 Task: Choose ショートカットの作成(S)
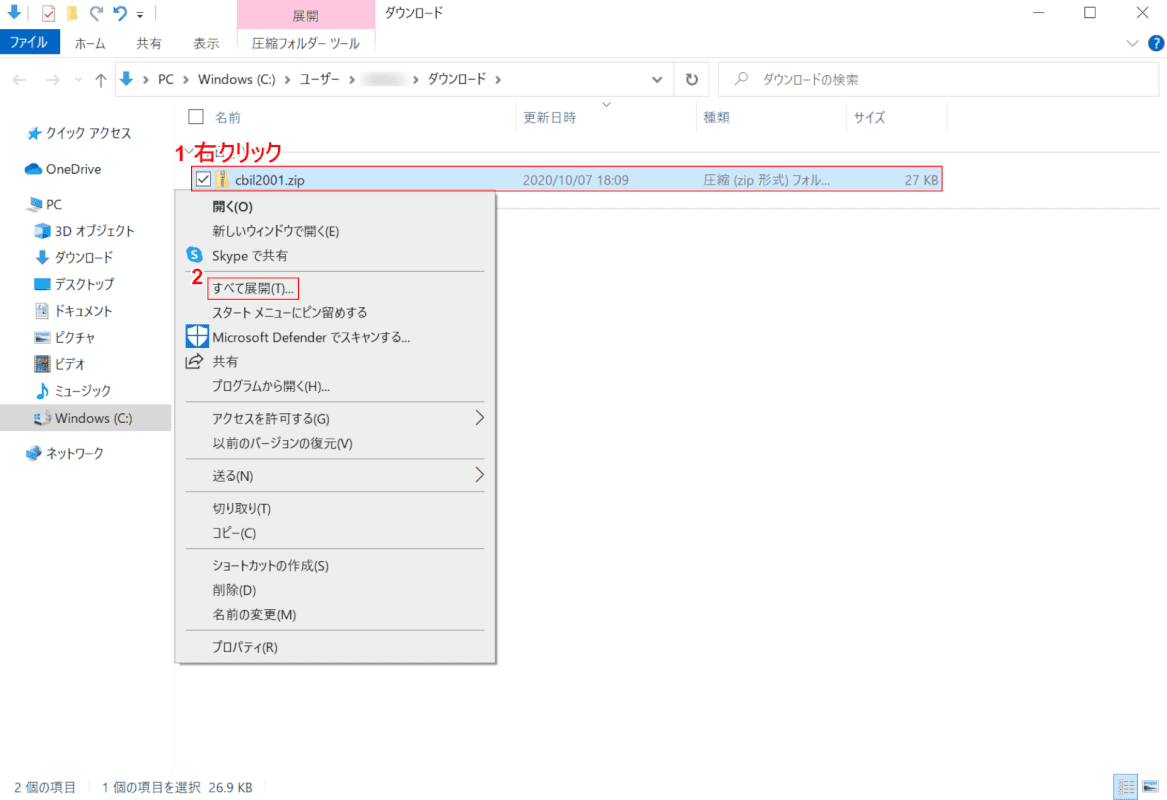coord(333,566)
